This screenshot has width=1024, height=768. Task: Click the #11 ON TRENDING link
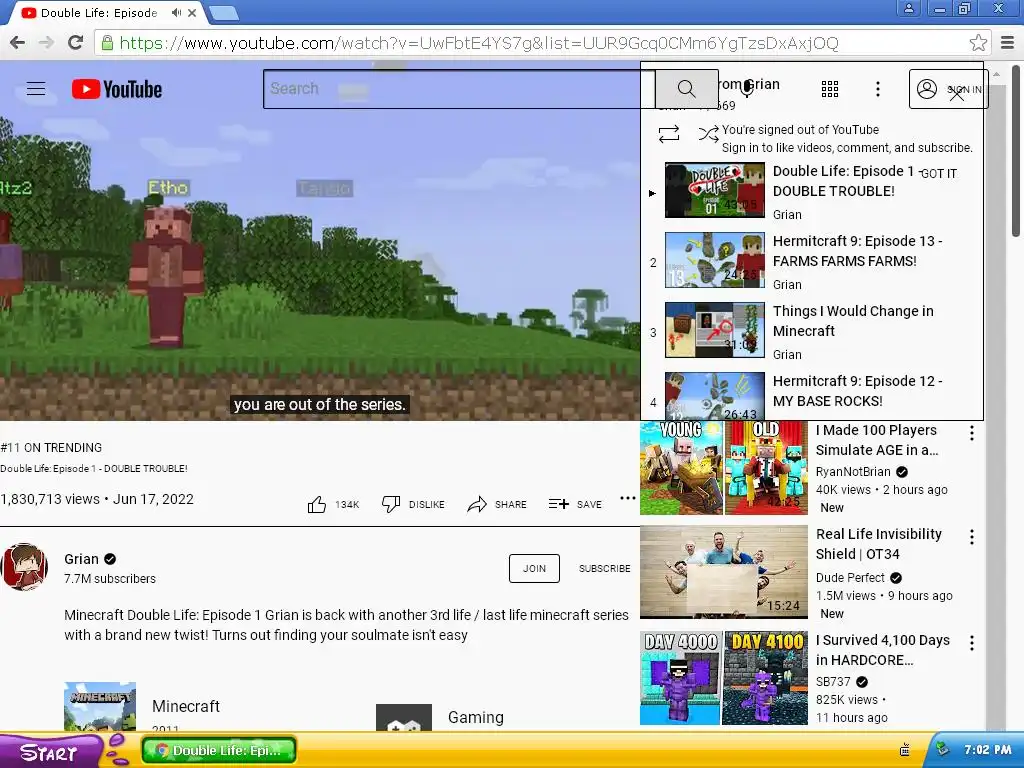point(51,447)
